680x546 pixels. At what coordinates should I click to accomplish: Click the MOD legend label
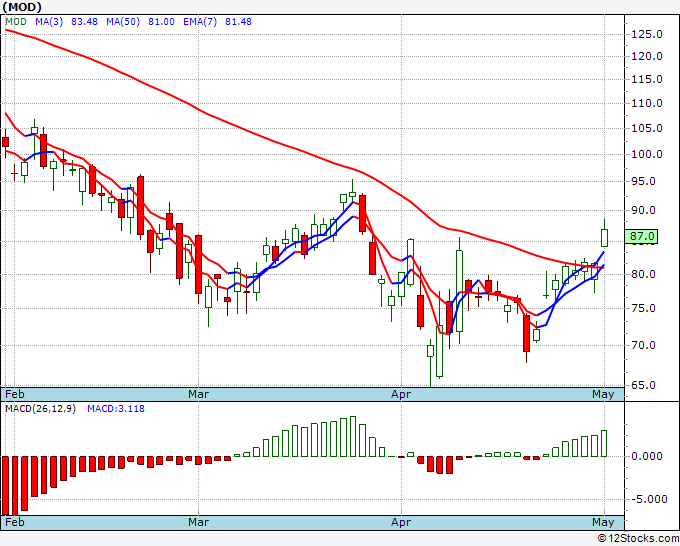coord(16,22)
